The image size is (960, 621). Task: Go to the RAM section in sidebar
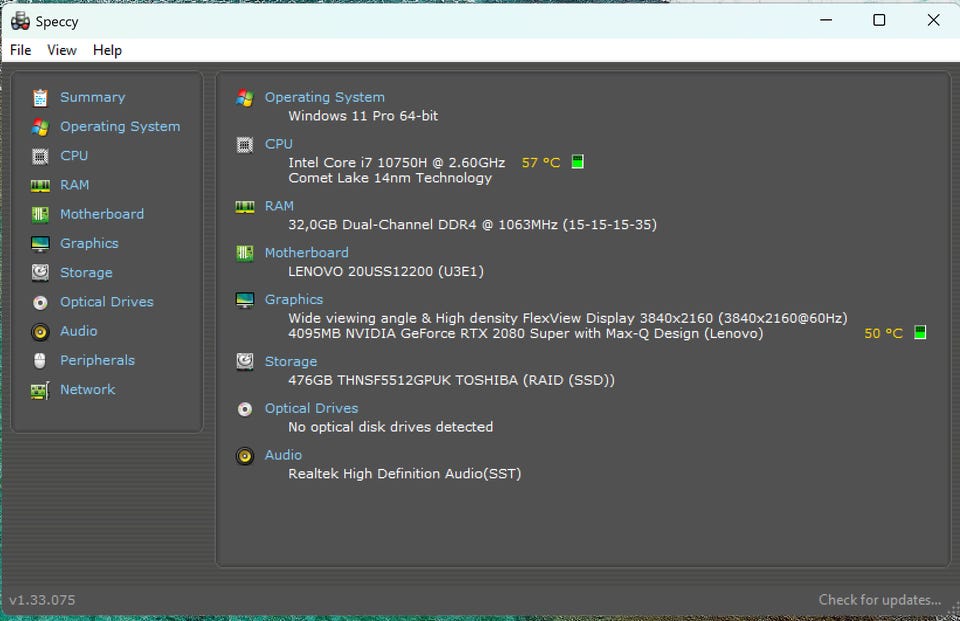click(x=75, y=185)
